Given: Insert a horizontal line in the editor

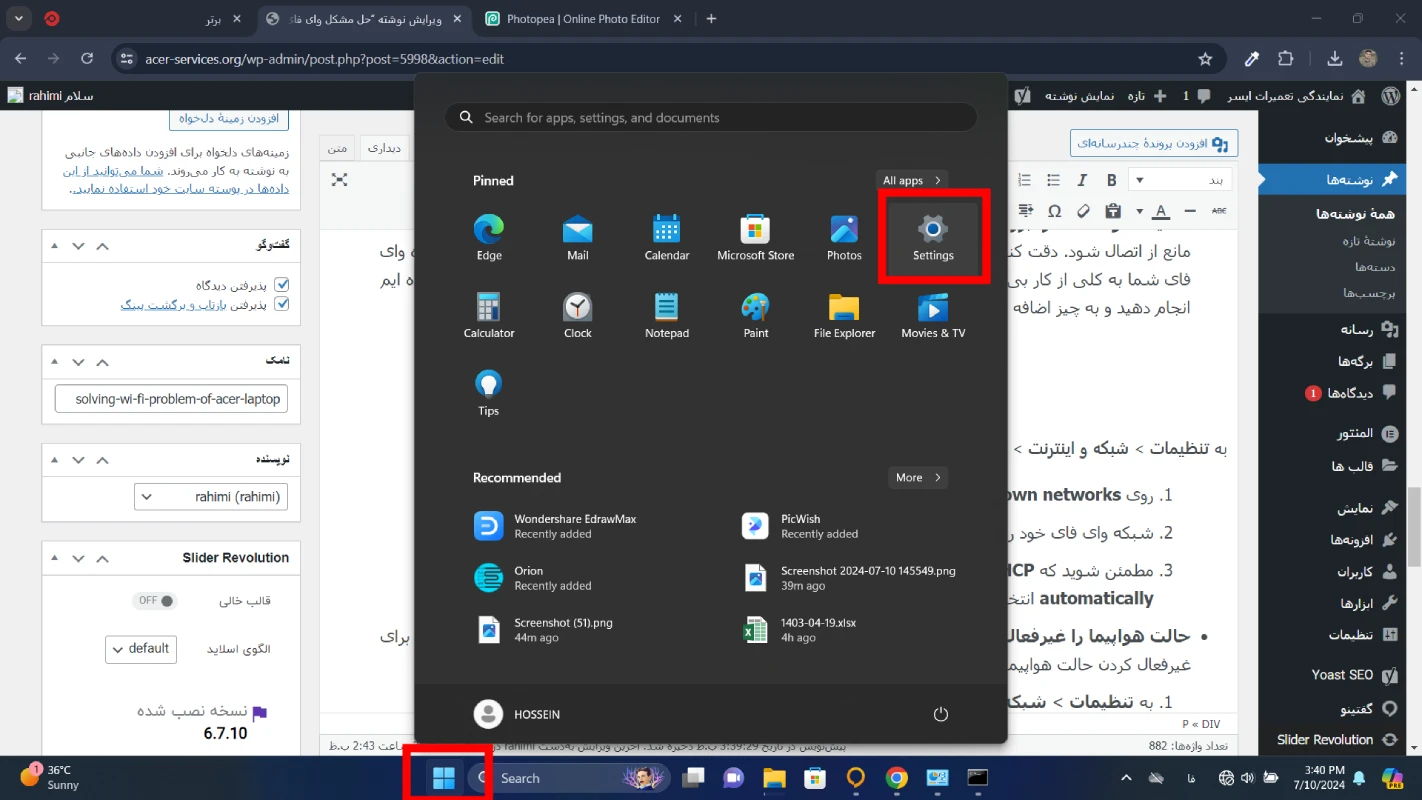Looking at the screenshot, I should pos(1190,210).
